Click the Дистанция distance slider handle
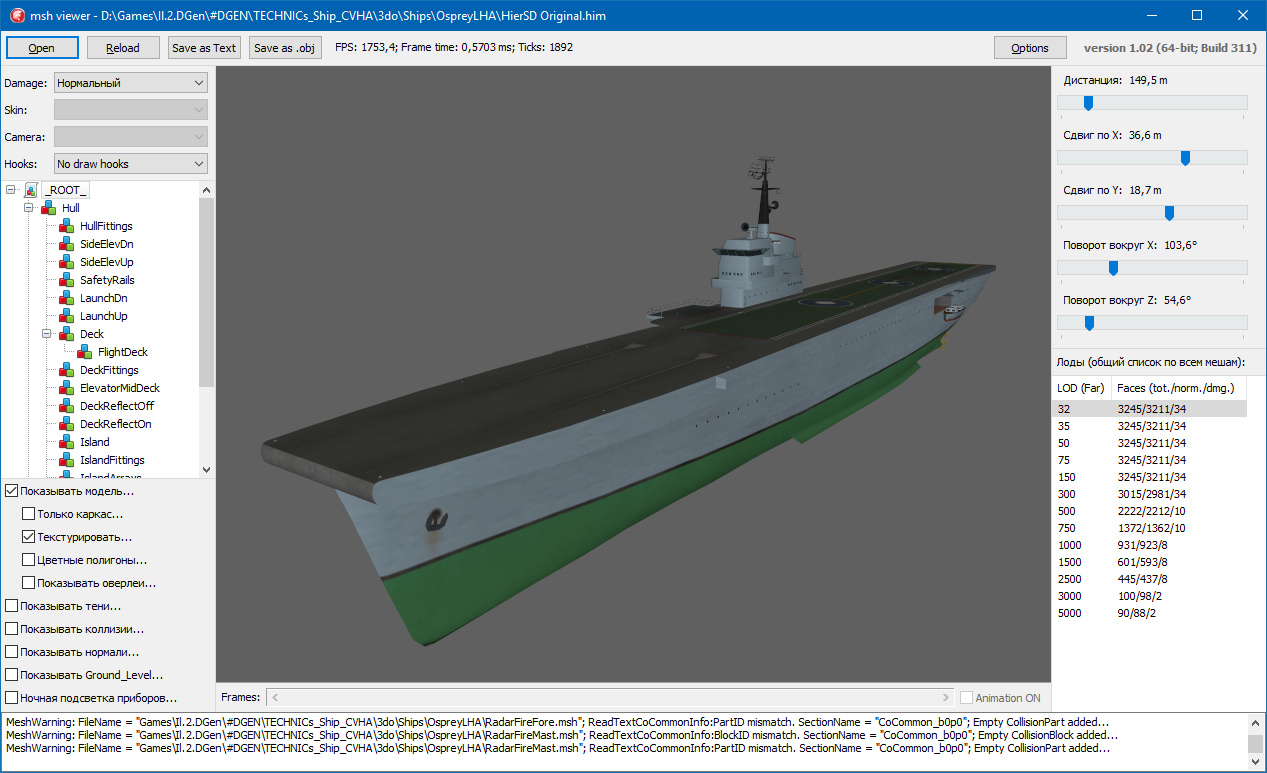The height and width of the screenshot is (773, 1267). (x=1088, y=102)
